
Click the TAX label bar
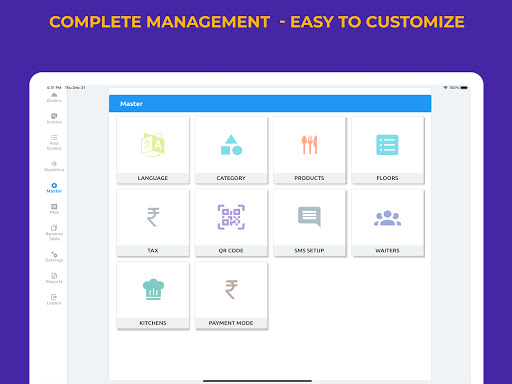pyautogui.click(x=153, y=250)
